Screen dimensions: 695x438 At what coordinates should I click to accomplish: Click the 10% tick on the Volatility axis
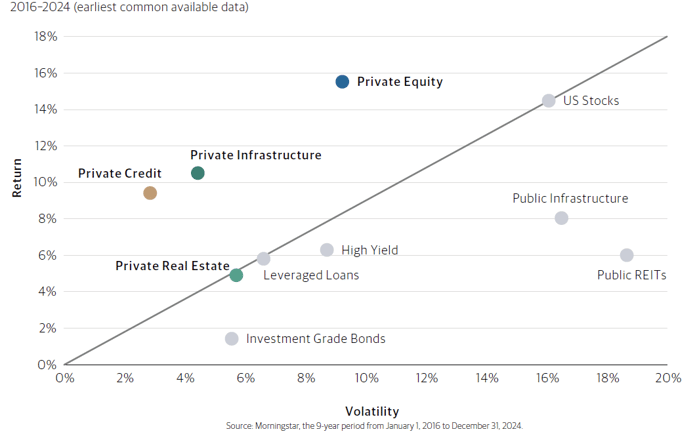(x=366, y=378)
